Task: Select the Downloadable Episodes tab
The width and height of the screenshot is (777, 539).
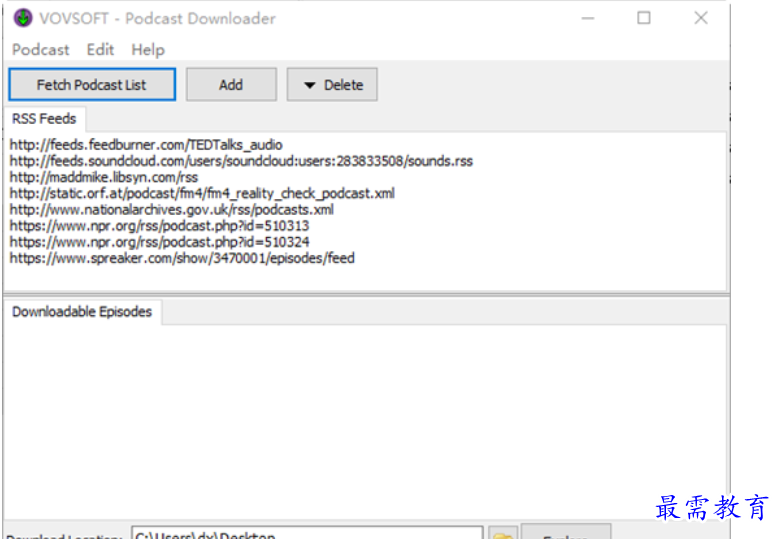Action: pos(82,312)
